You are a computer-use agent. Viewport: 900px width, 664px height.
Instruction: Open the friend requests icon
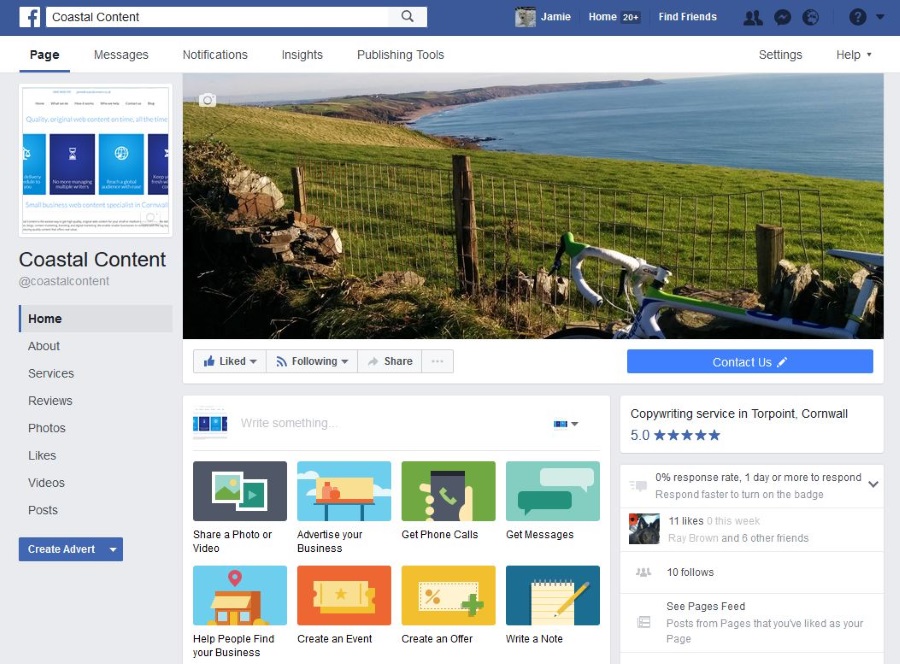(x=753, y=17)
